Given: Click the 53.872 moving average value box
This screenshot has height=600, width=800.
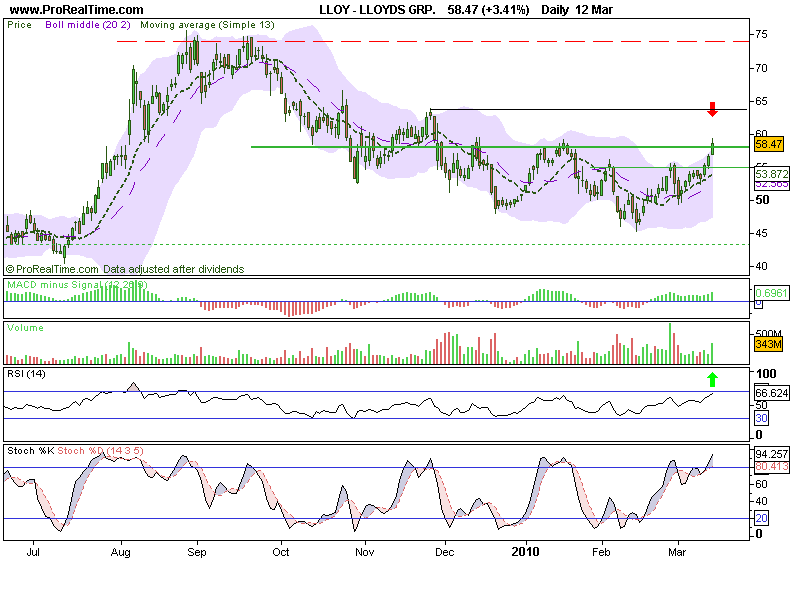Looking at the screenshot, I should click(771, 174).
